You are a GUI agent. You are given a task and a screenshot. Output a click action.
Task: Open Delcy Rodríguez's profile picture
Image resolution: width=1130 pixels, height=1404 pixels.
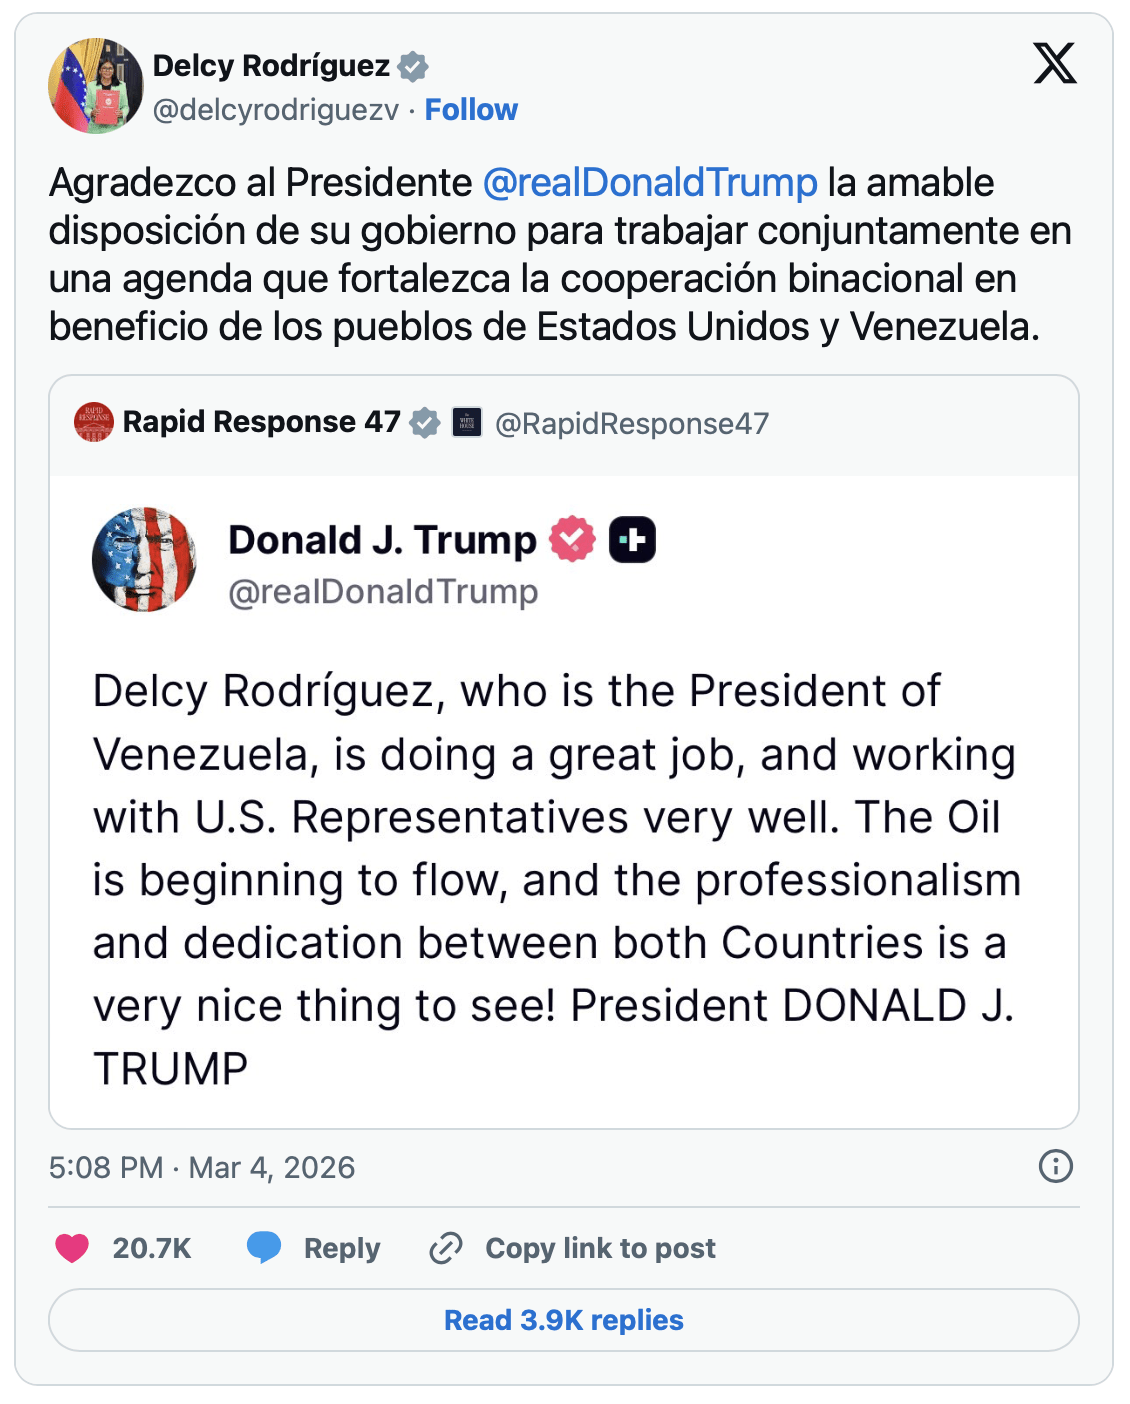pos(96,86)
